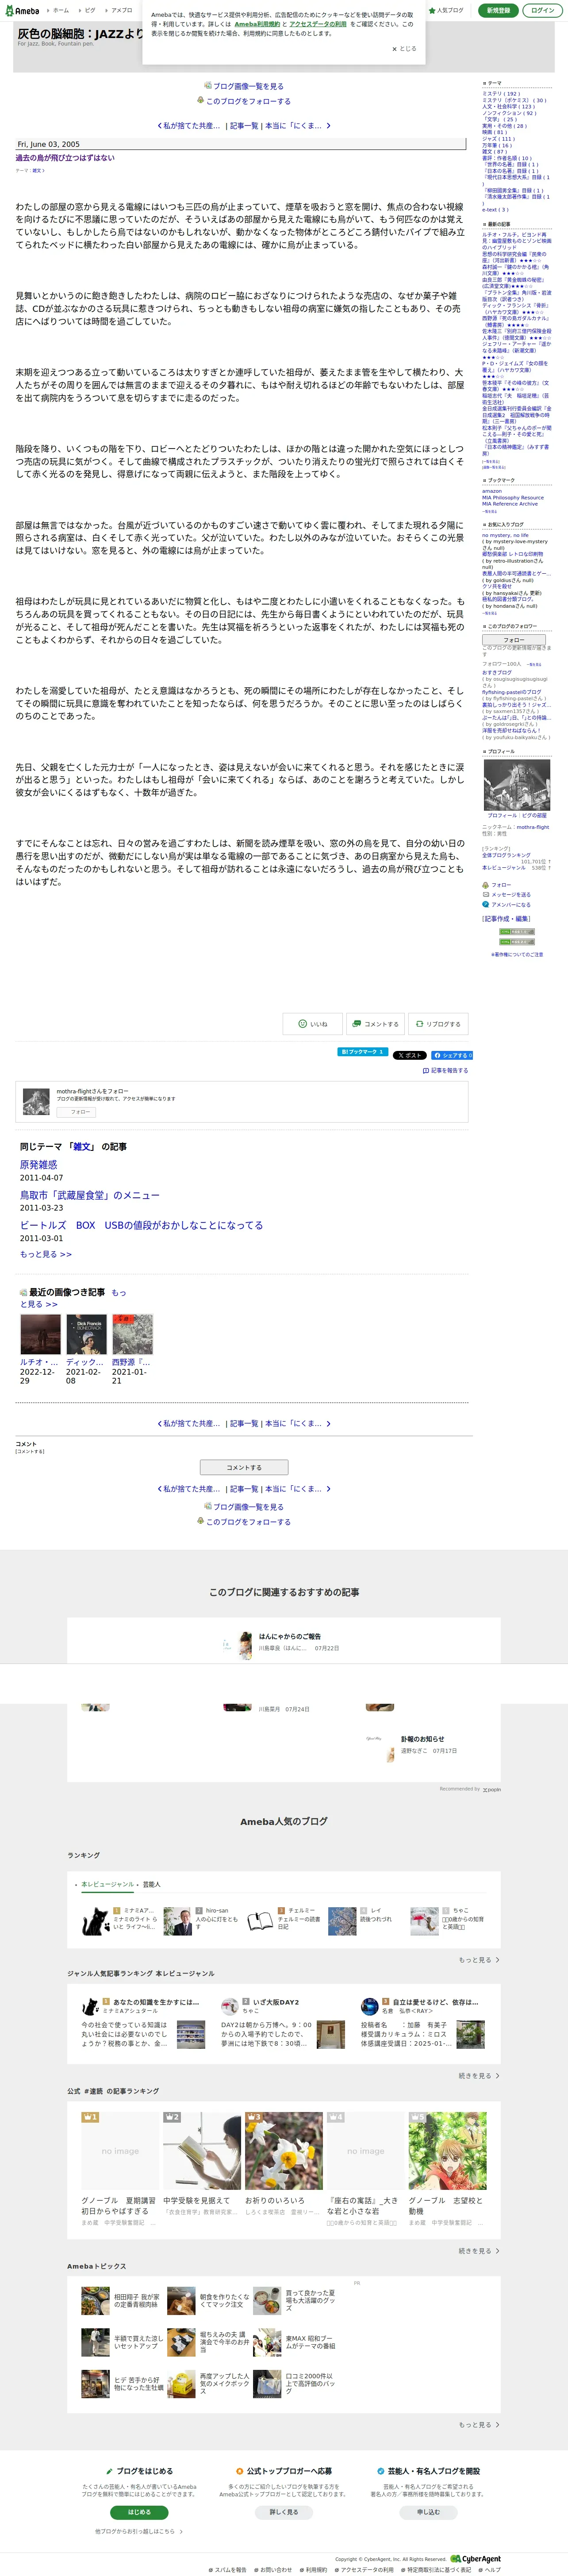The width and height of the screenshot is (568, 2576).
Task: Open mothra-flight nickname link in sidebar
Action: pyautogui.click(x=533, y=827)
